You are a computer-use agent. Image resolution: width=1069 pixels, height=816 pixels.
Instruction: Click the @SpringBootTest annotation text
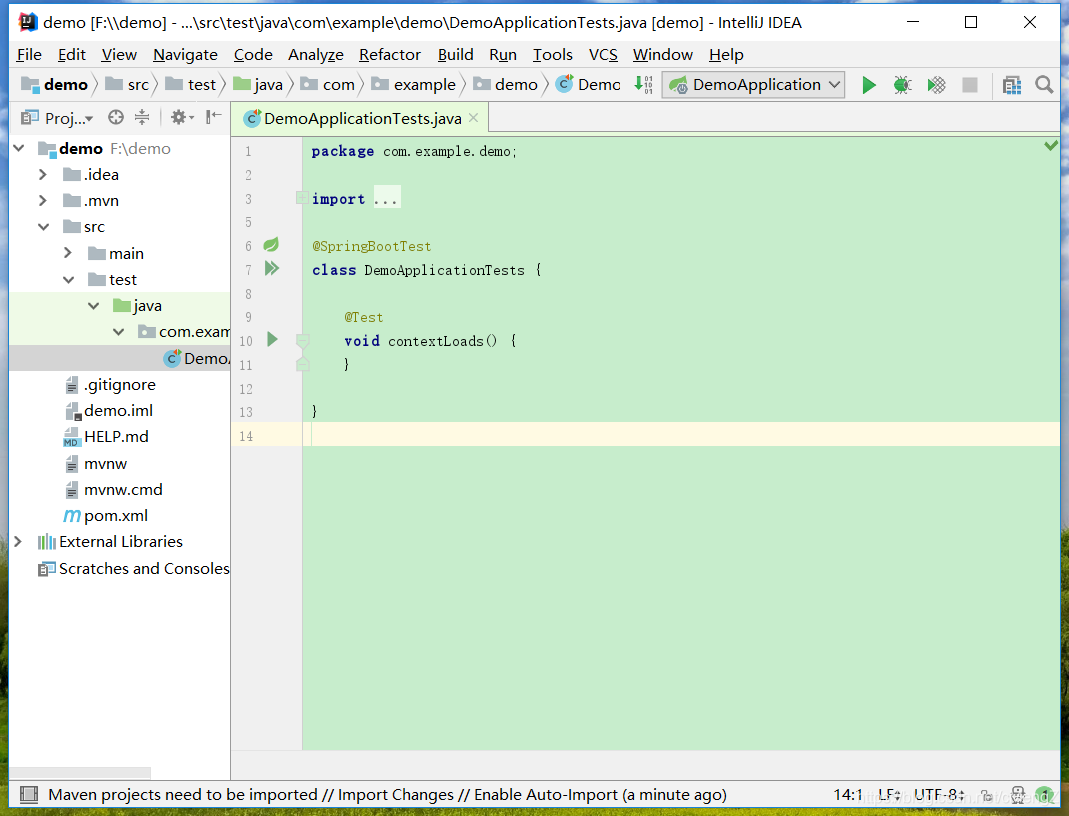point(372,246)
